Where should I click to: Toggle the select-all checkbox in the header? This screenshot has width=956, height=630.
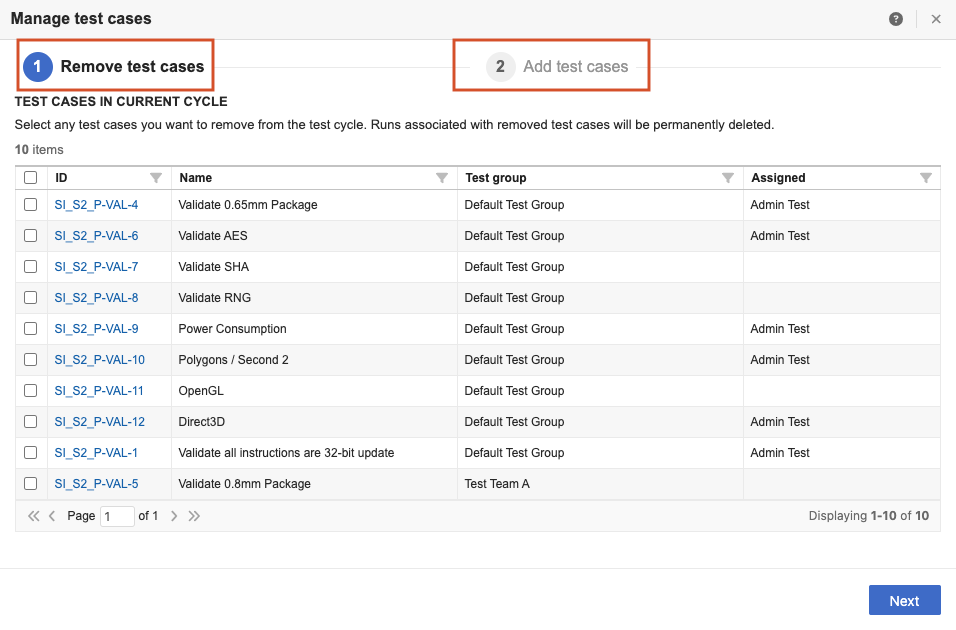(31, 178)
